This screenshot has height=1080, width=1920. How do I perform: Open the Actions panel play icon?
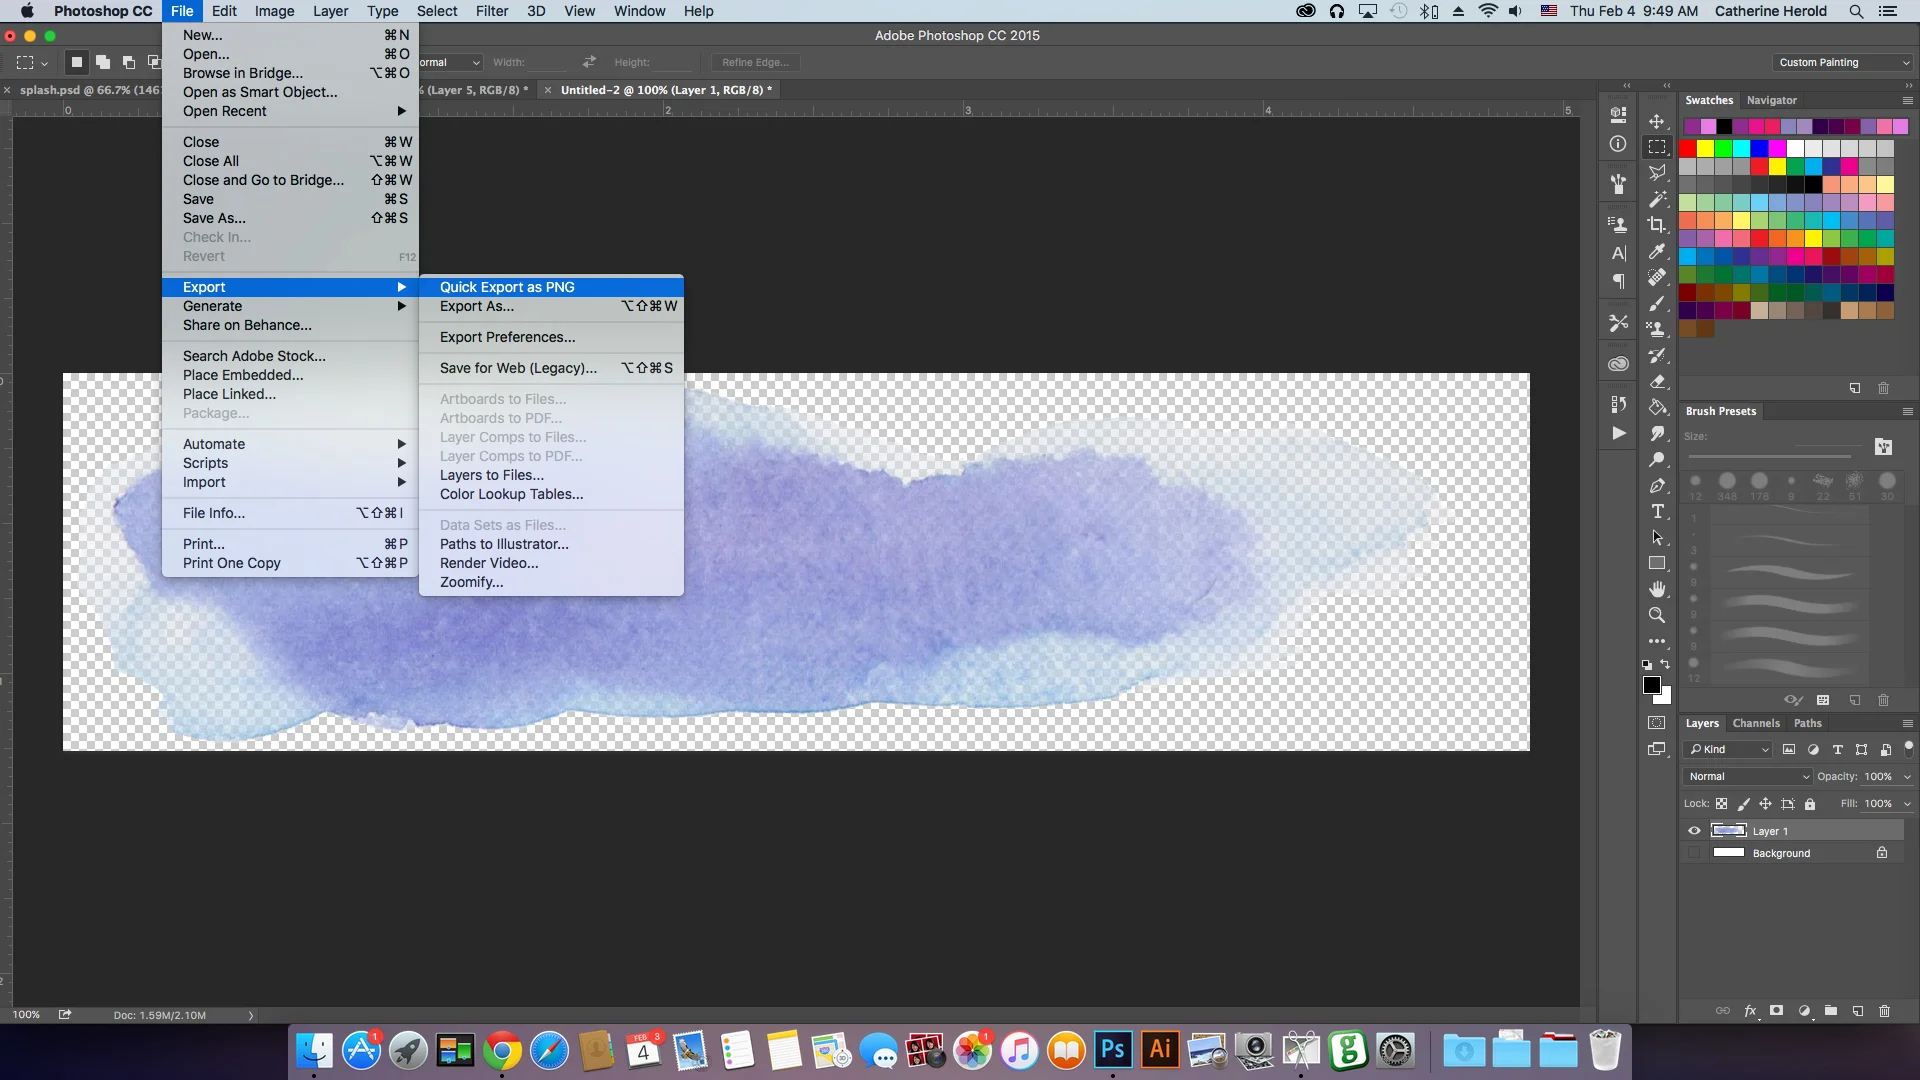point(1618,433)
